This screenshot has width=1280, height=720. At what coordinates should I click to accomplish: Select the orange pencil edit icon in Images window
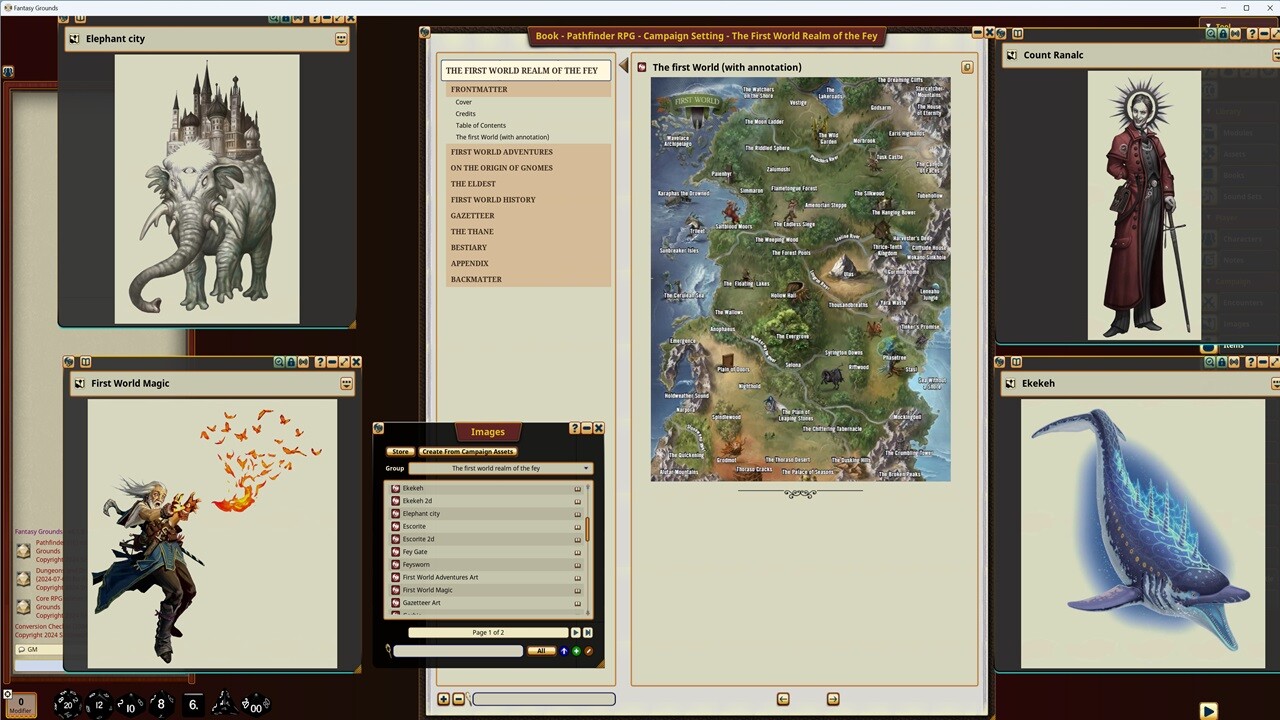(588, 651)
